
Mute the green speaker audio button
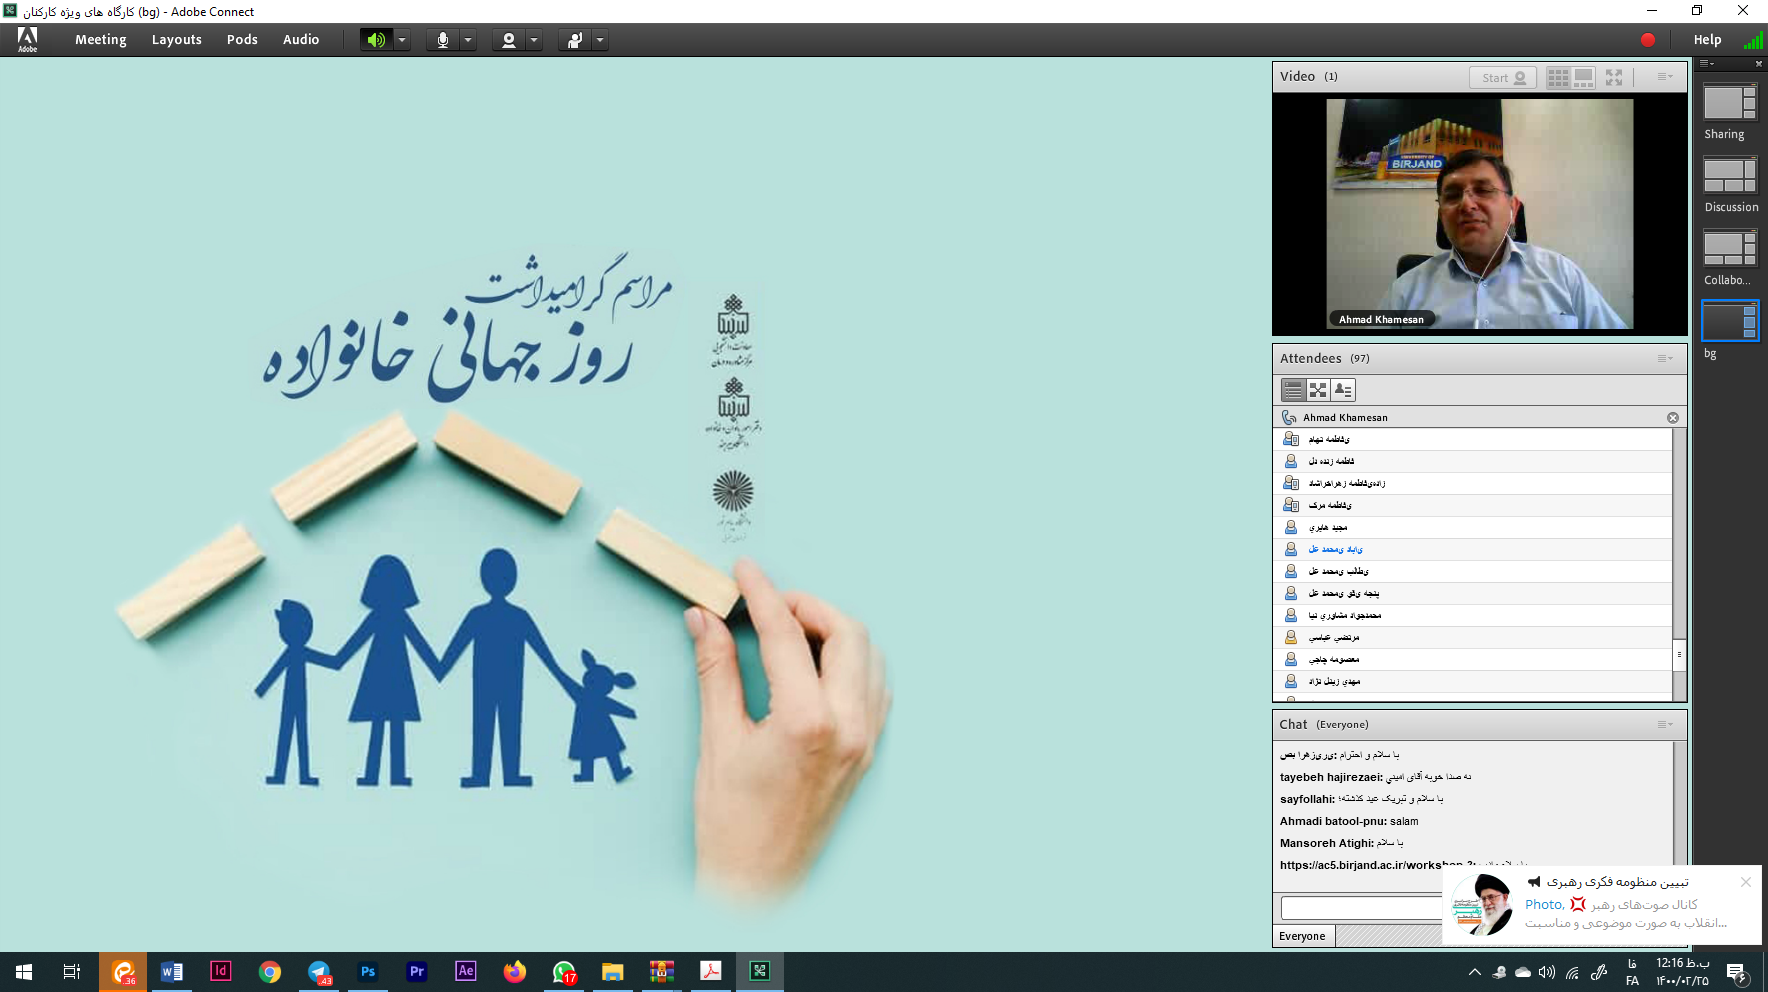376,40
